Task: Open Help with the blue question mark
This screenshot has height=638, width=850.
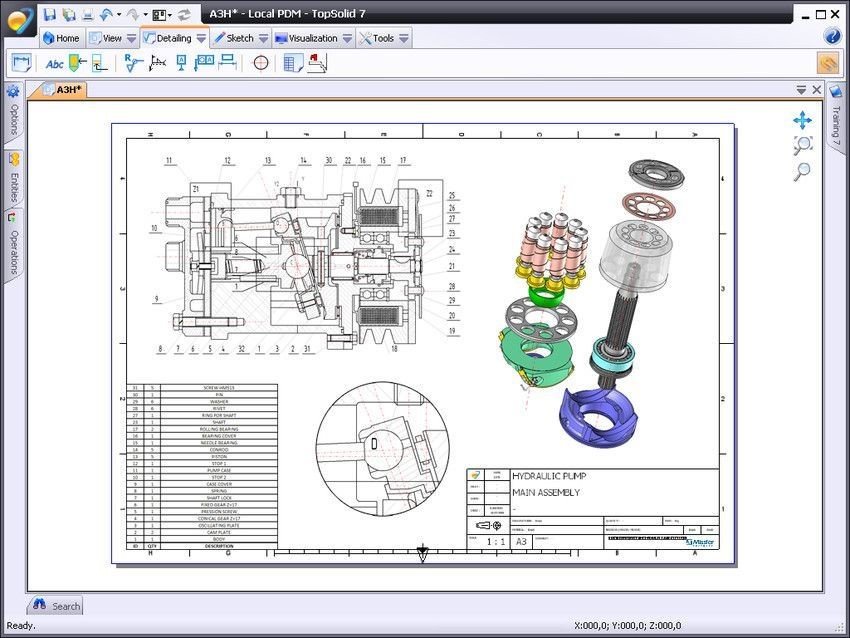Action: point(832,36)
